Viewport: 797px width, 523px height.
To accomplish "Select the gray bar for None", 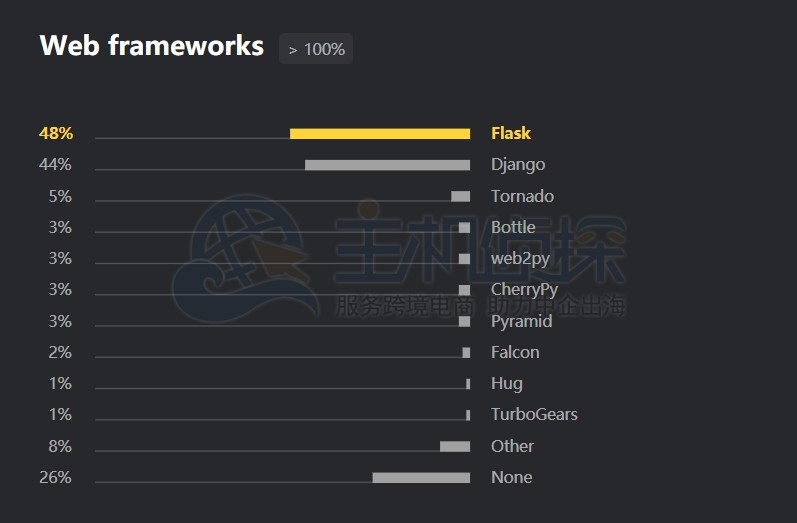I will pyautogui.click(x=421, y=477).
